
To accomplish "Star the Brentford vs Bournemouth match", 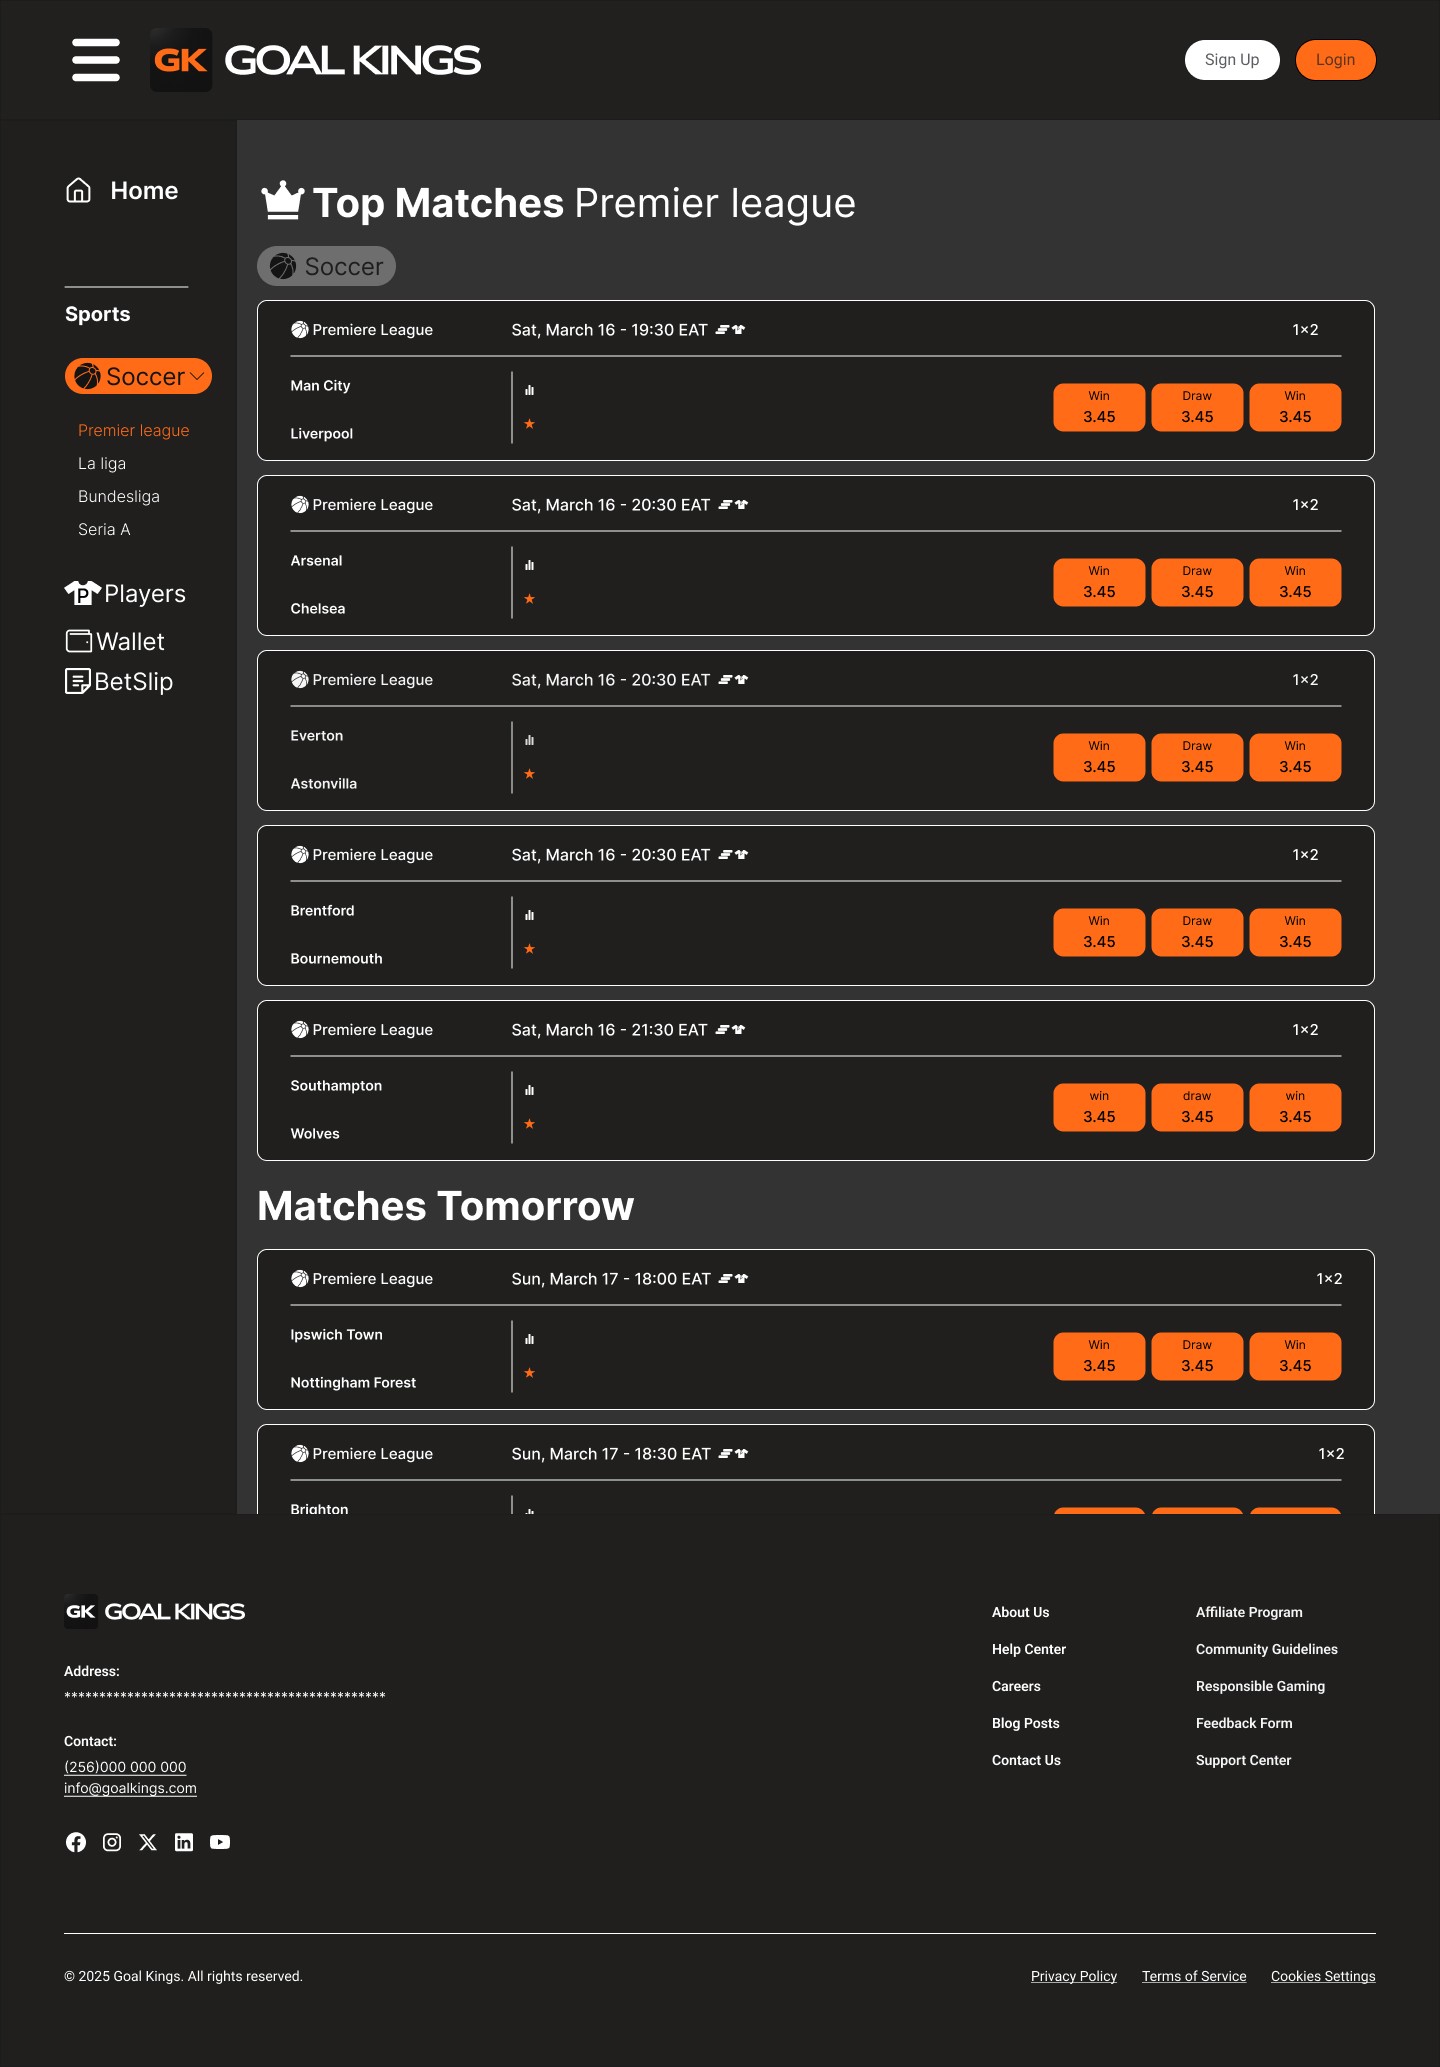I will pos(530,949).
